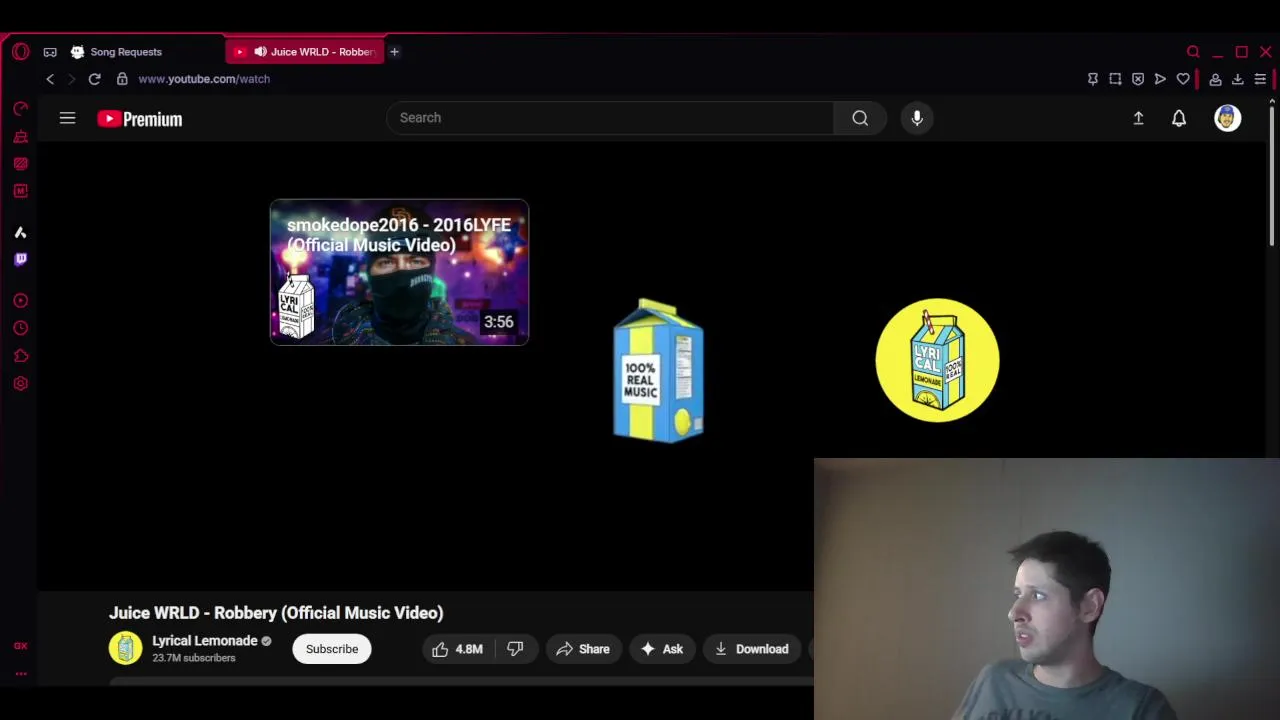Open a new browser tab
The height and width of the screenshot is (720, 1280).
coord(394,52)
